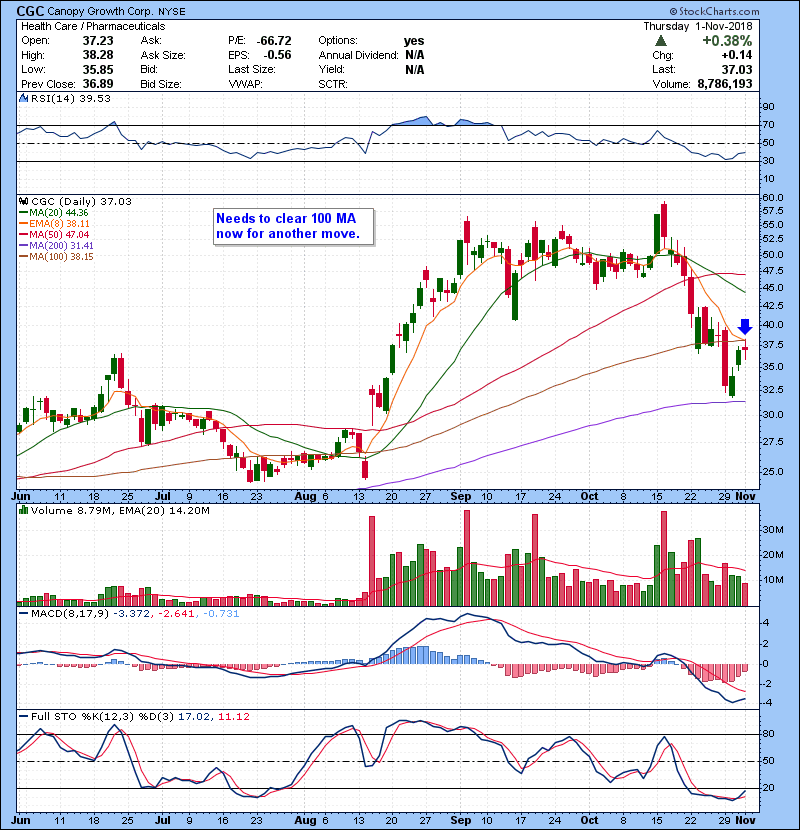800x830 pixels.
Task: Click the green up-triangle change indicator
Action: [660, 41]
